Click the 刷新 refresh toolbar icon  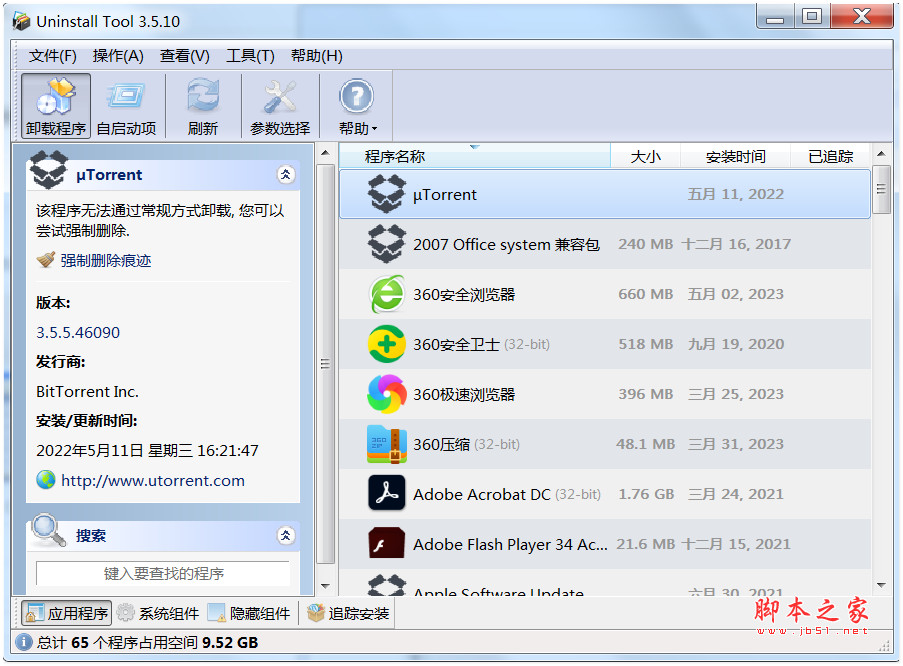203,106
